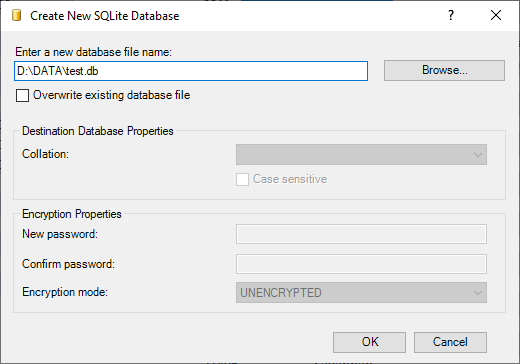Click the question mark help icon
Image resolution: width=520 pixels, height=364 pixels.
451,15
